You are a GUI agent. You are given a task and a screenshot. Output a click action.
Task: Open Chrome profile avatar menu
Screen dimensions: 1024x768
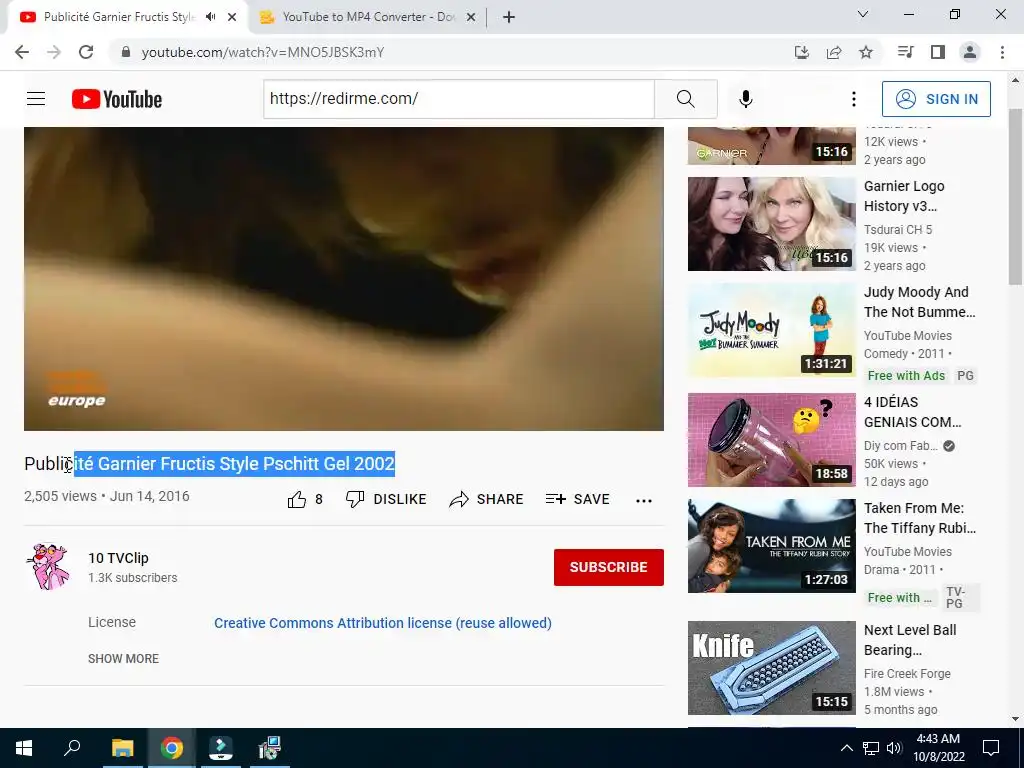click(x=970, y=52)
